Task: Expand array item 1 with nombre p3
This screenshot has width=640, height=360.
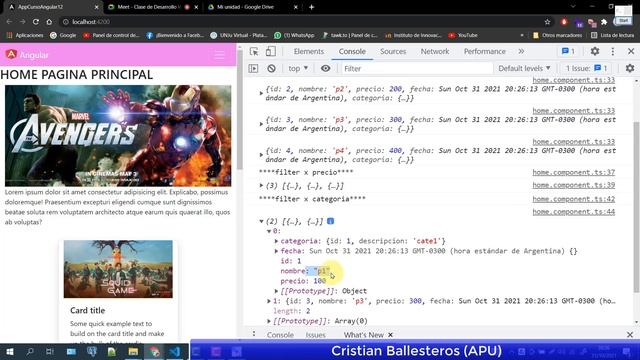Action: 269,301
